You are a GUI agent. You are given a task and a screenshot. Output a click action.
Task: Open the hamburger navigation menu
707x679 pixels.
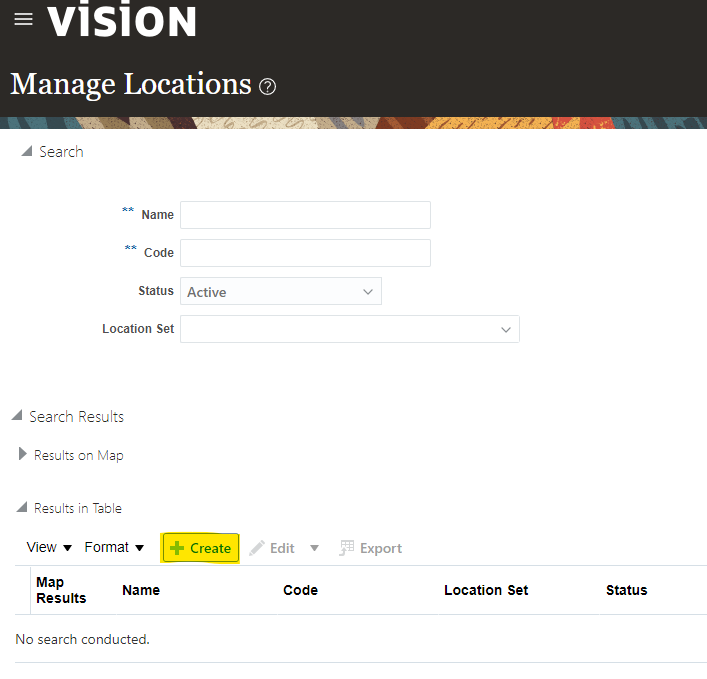23,20
